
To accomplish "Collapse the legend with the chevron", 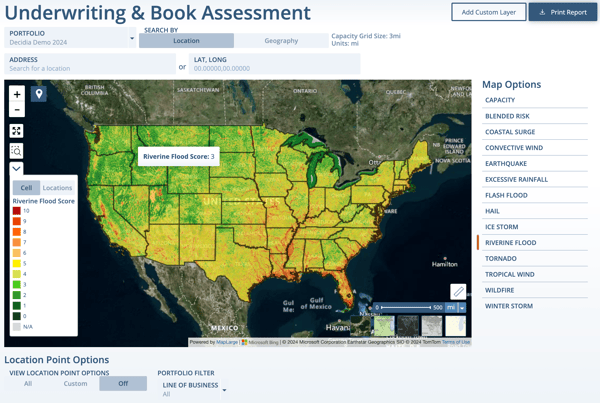I will click(x=16, y=168).
